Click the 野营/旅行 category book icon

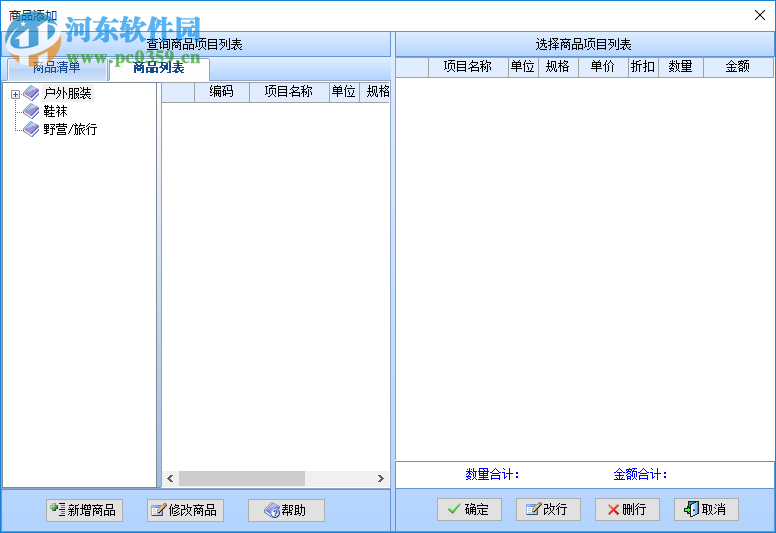point(31,129)
